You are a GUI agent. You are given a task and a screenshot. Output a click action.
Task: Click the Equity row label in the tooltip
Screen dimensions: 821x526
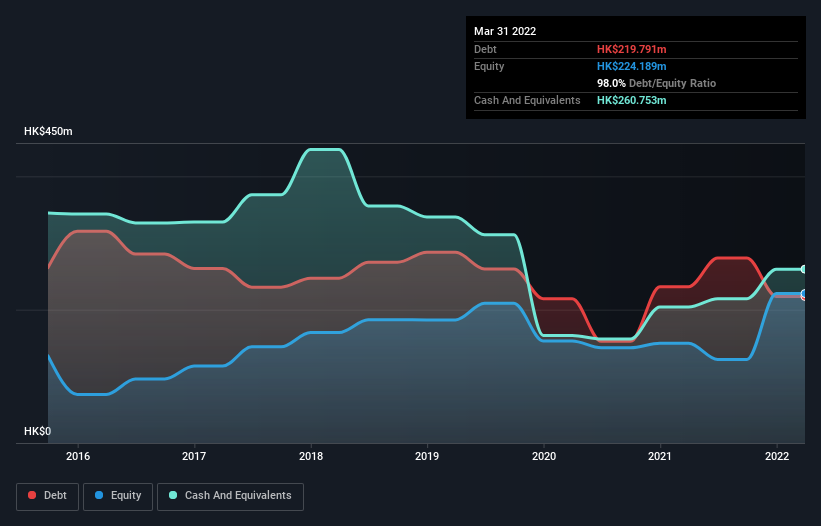(489, 66)
